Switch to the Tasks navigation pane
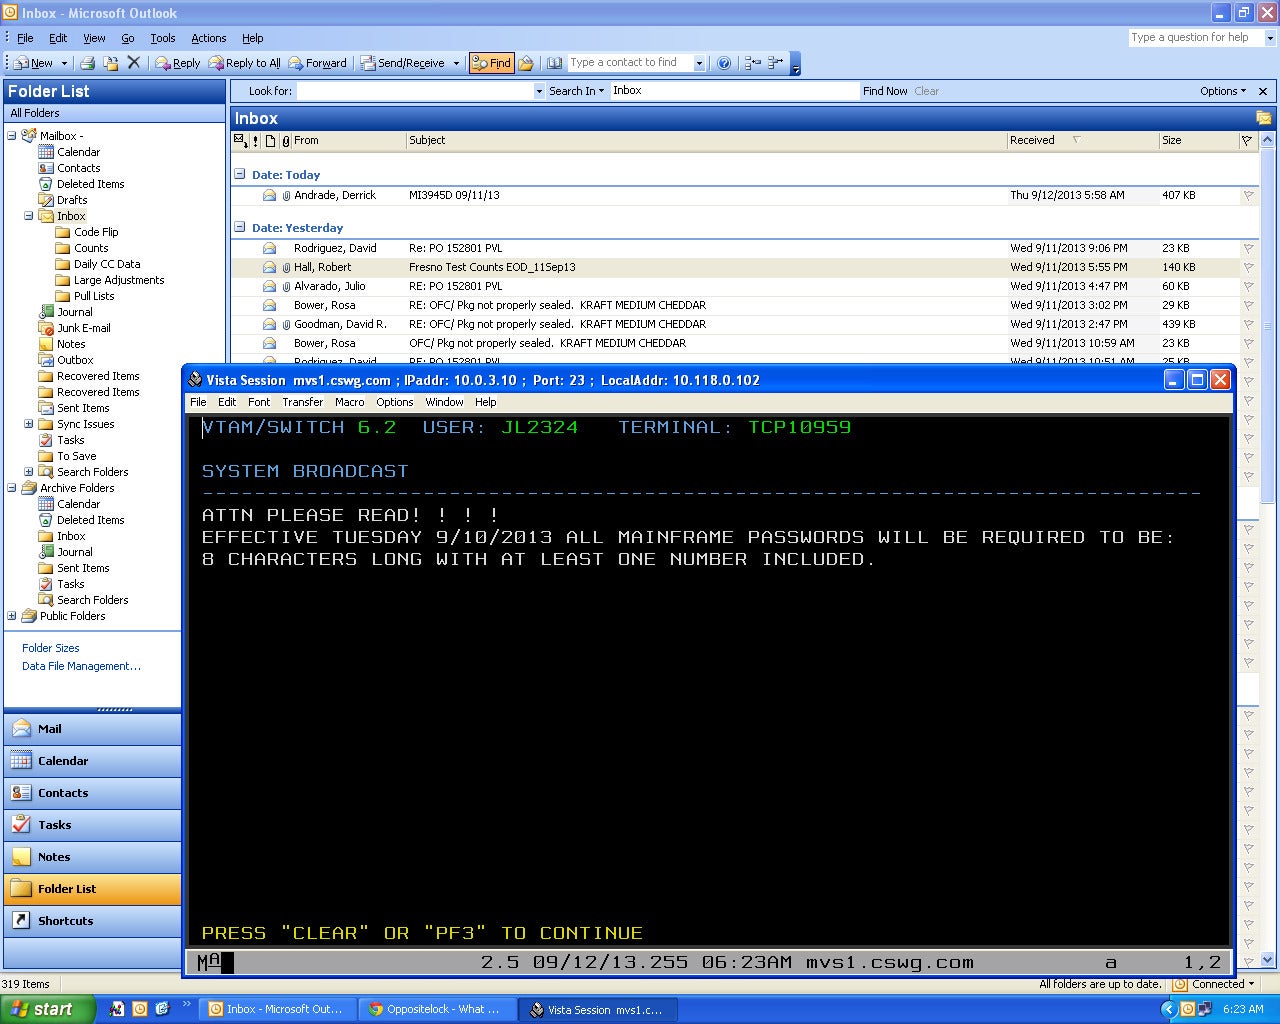 pyautogui.click(x=93, y=825)
